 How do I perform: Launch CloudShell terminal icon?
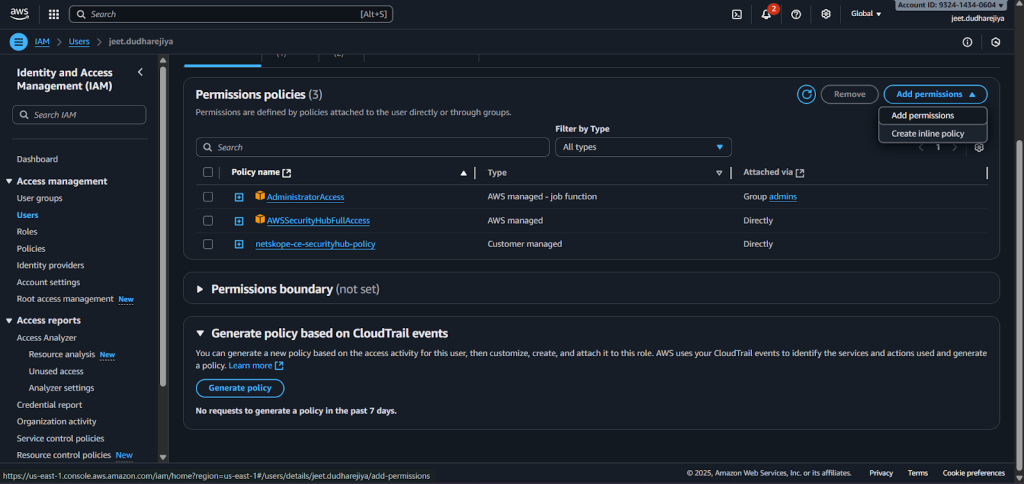737,14
